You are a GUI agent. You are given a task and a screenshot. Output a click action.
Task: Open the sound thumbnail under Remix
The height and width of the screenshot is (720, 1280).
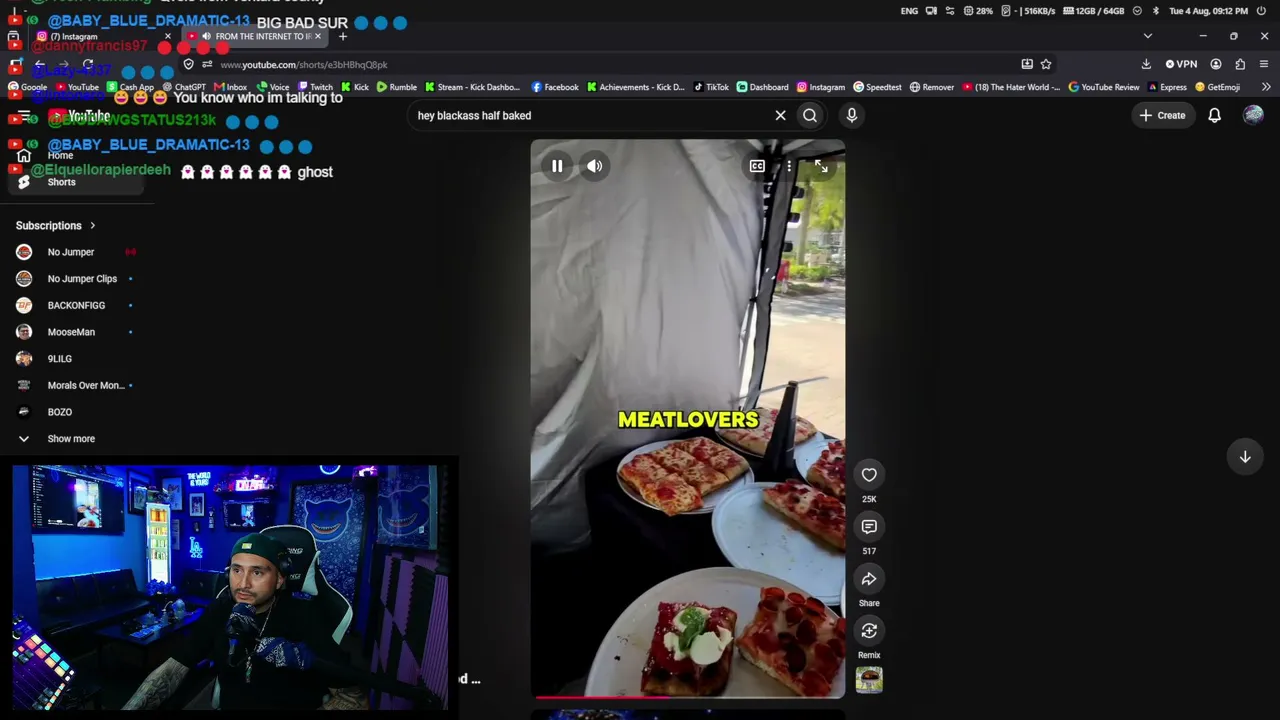point(869,680)
